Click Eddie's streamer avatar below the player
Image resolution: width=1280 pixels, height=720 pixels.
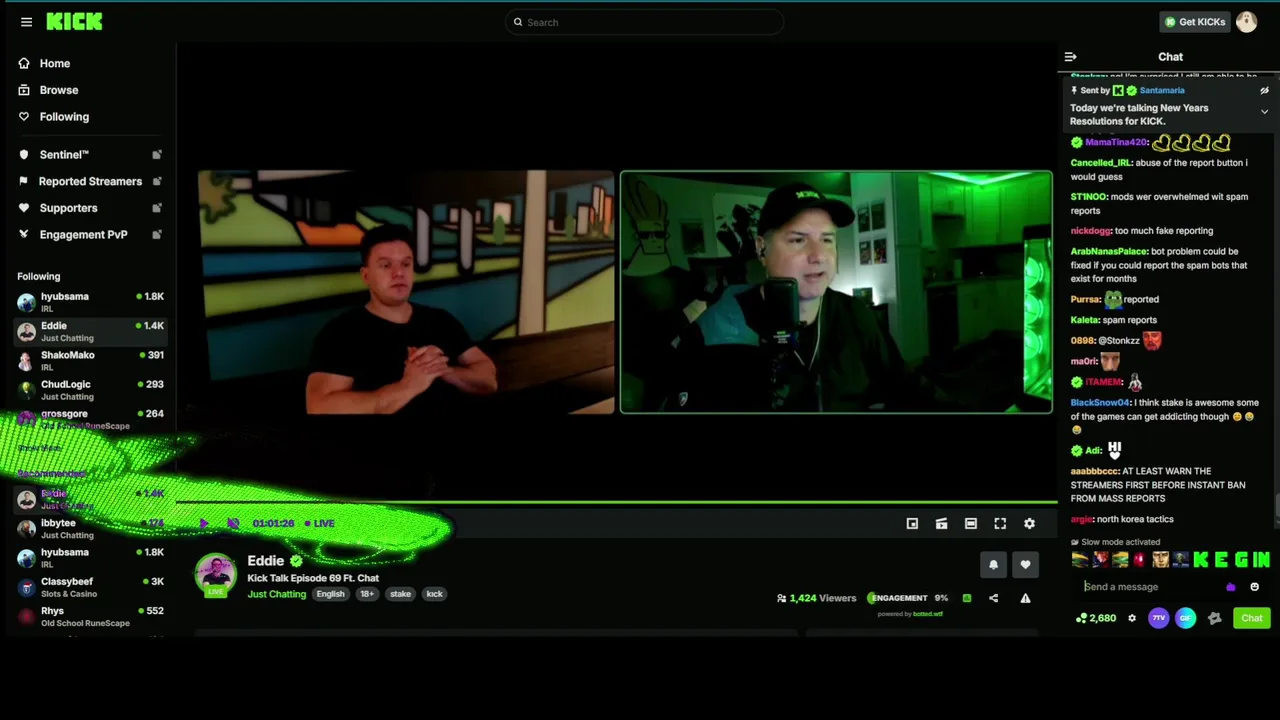point(215,574)
